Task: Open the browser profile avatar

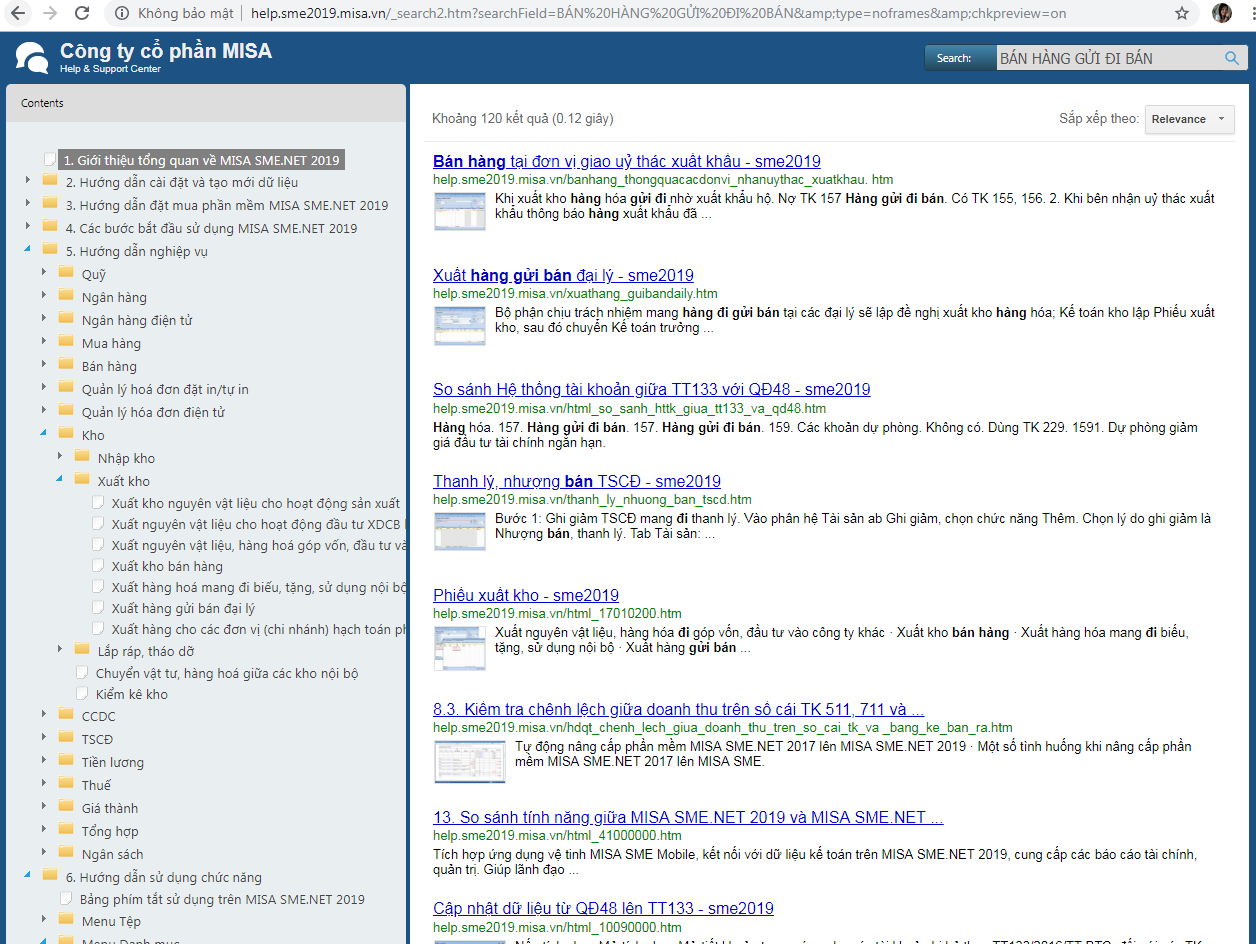Action: point(1221,13)
